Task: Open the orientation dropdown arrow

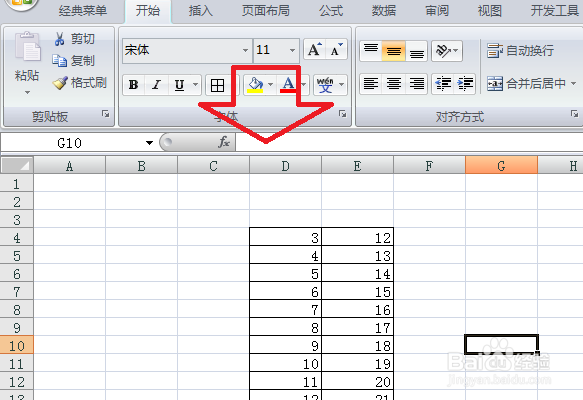Action: coord(456,51)
